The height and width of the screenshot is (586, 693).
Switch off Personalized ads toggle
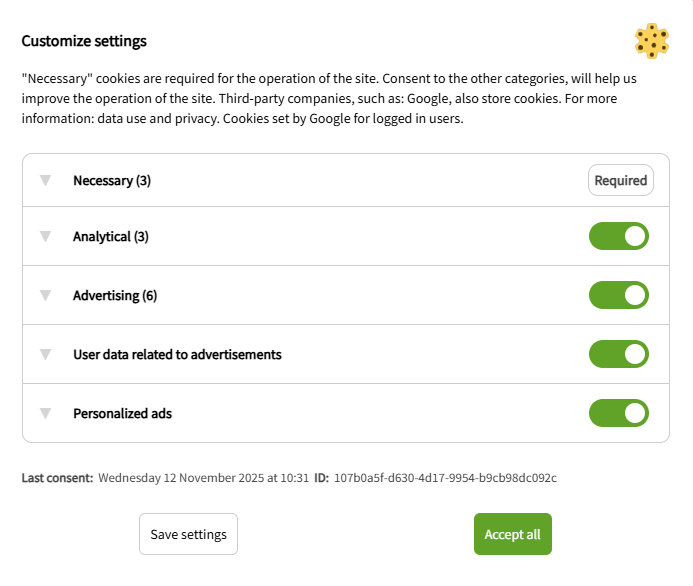coord(619,413)
